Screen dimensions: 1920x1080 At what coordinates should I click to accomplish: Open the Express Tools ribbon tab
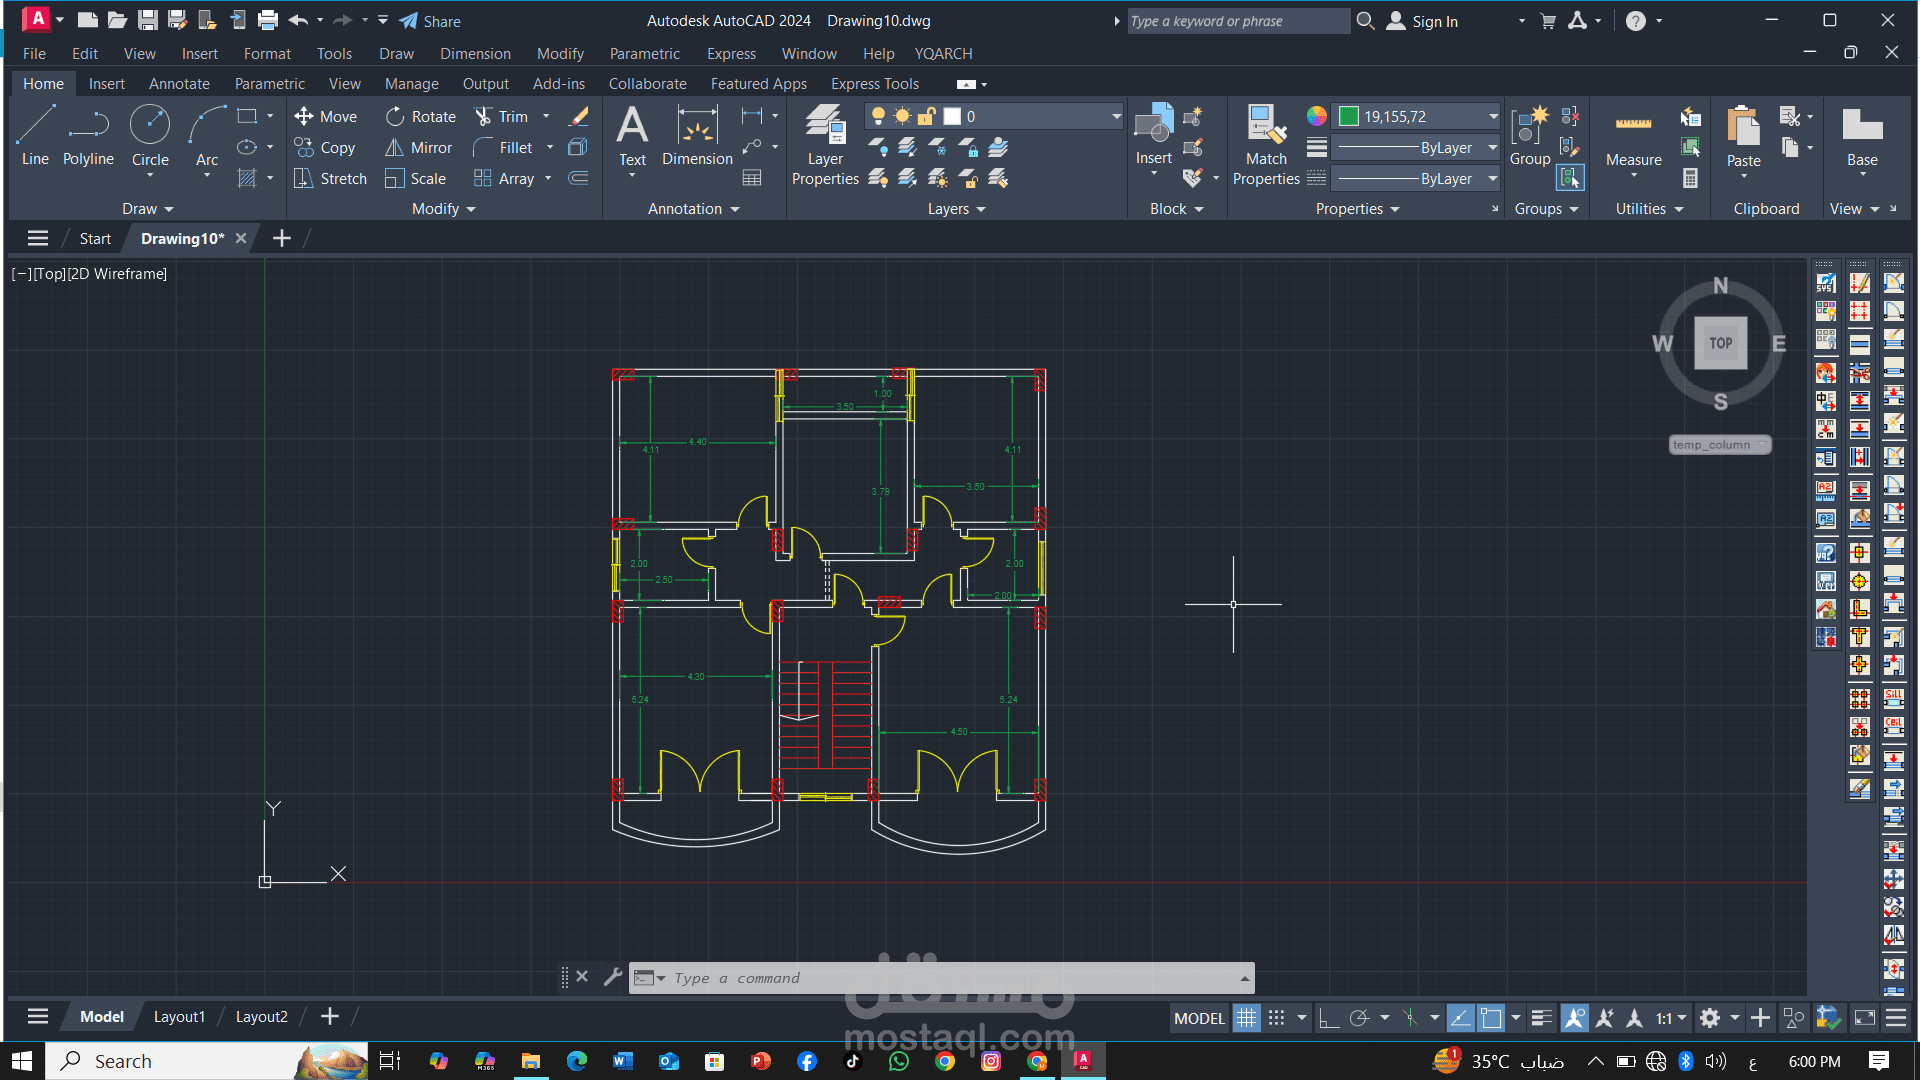875,84
